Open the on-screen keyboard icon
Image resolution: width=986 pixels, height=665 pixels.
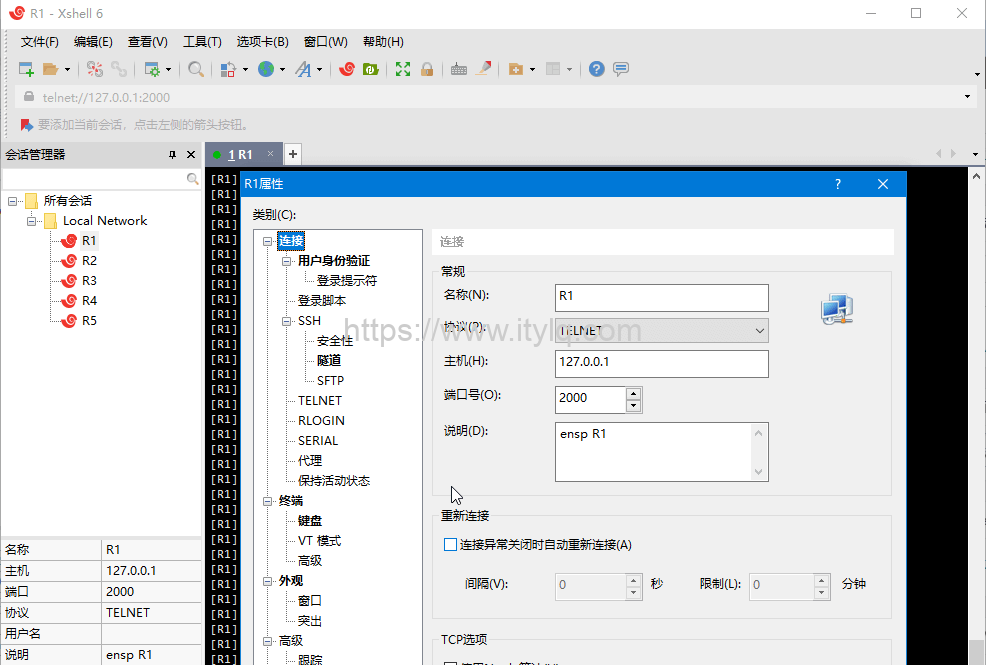click(458, 68)
